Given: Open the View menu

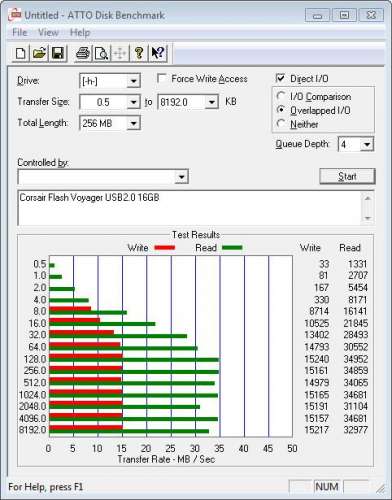Looking at the screenshot, I should [x=48, y=32].
